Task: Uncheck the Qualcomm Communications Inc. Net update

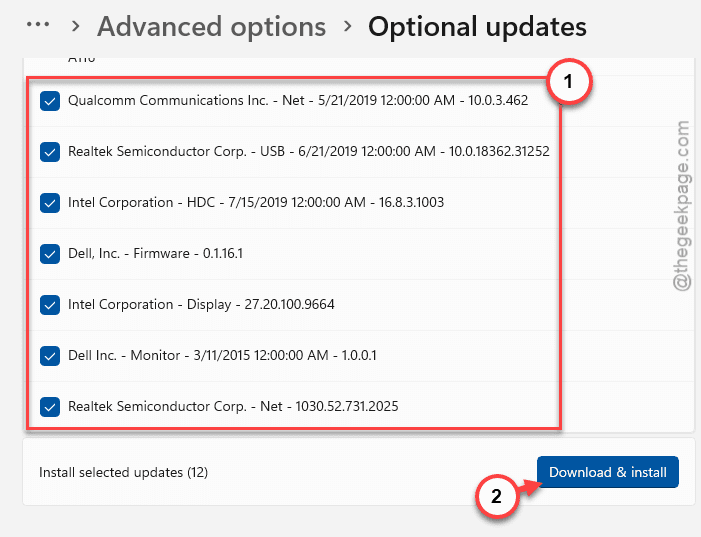Action: coord(50,101)
